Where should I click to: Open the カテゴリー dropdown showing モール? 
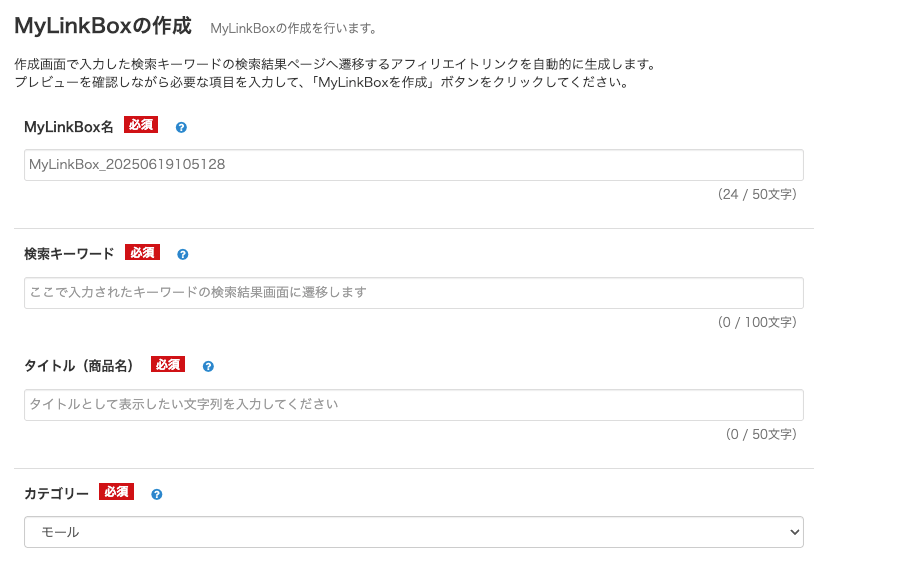[x=413, y=532]
